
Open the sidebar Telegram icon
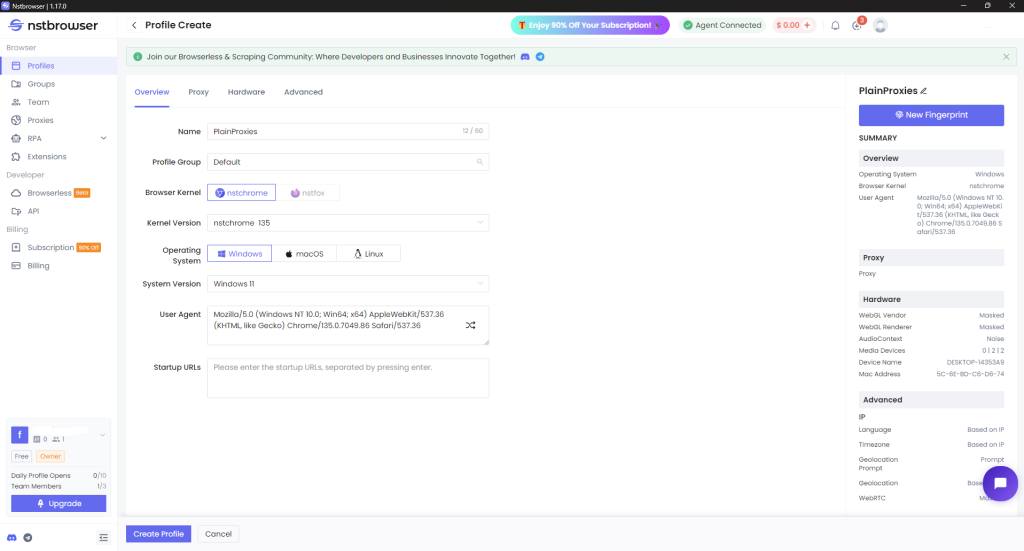(28, 538)
